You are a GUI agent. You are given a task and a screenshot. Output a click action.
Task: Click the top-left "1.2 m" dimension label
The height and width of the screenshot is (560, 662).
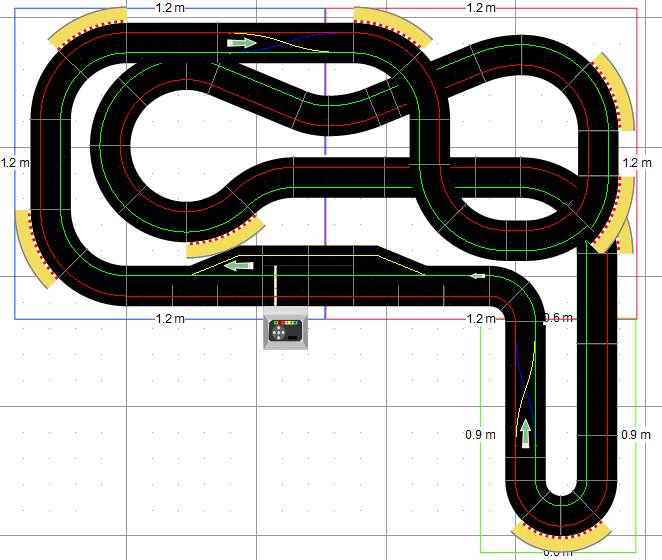point(170,7)
